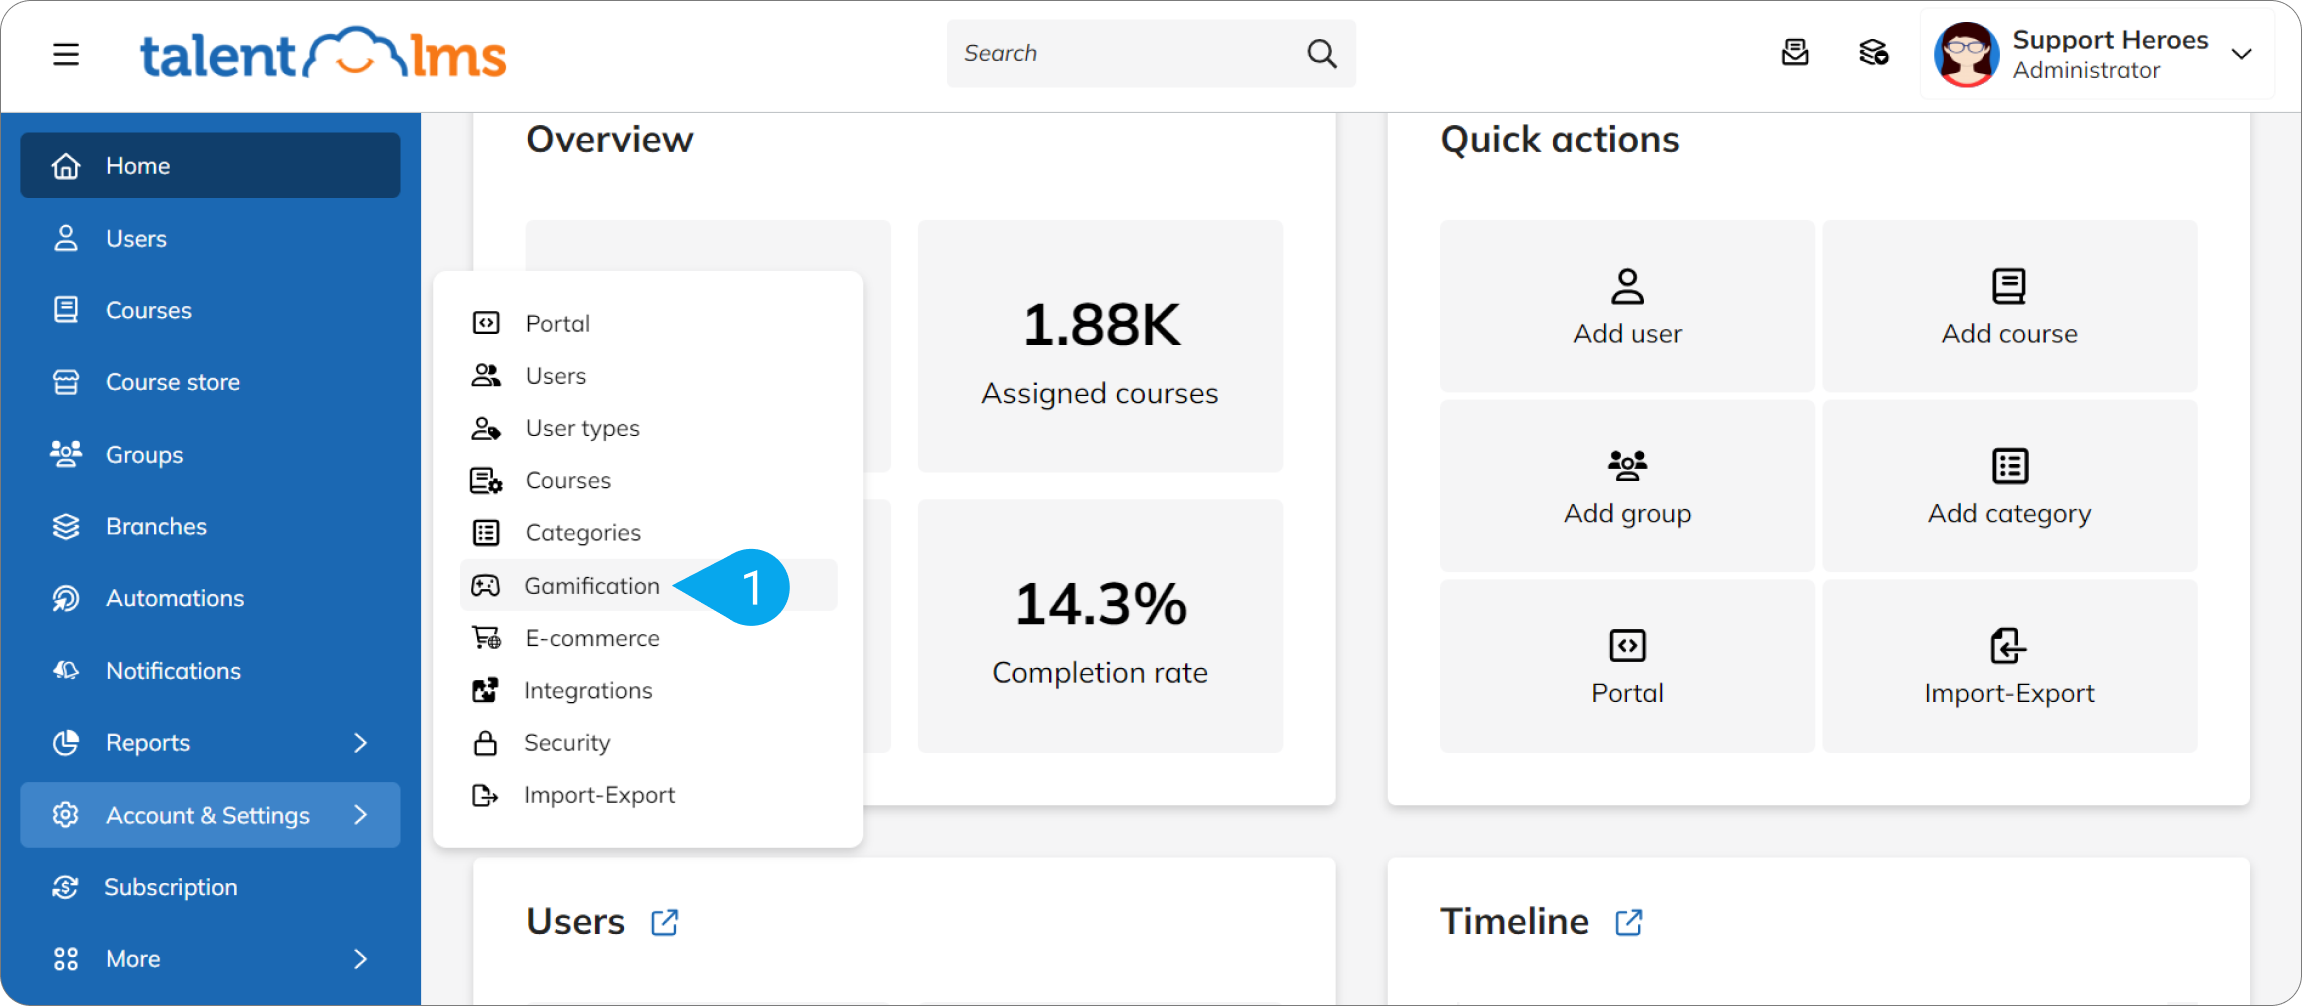
Task: Open the branches switcher icon in header
Action: point(1873,53)
